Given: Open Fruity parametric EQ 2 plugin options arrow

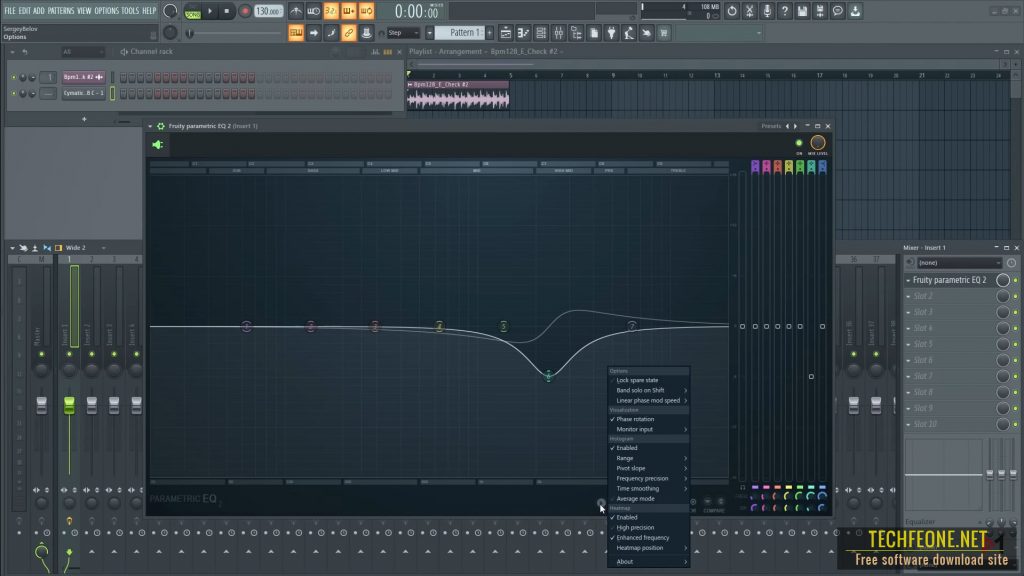Looking at the screenshot, I should [x=150, y=126].
